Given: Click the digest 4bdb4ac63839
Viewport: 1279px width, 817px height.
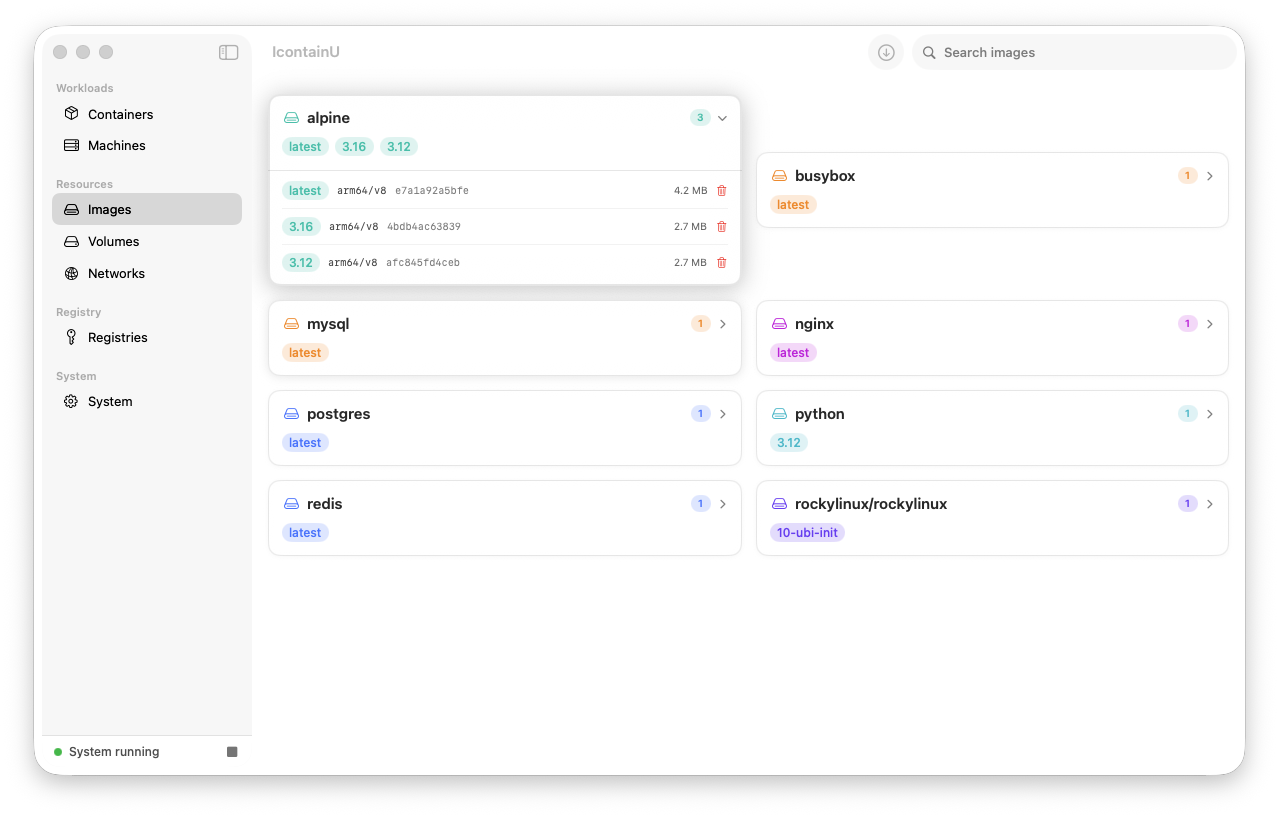Looking at the screenshot, I should point(424,227).
